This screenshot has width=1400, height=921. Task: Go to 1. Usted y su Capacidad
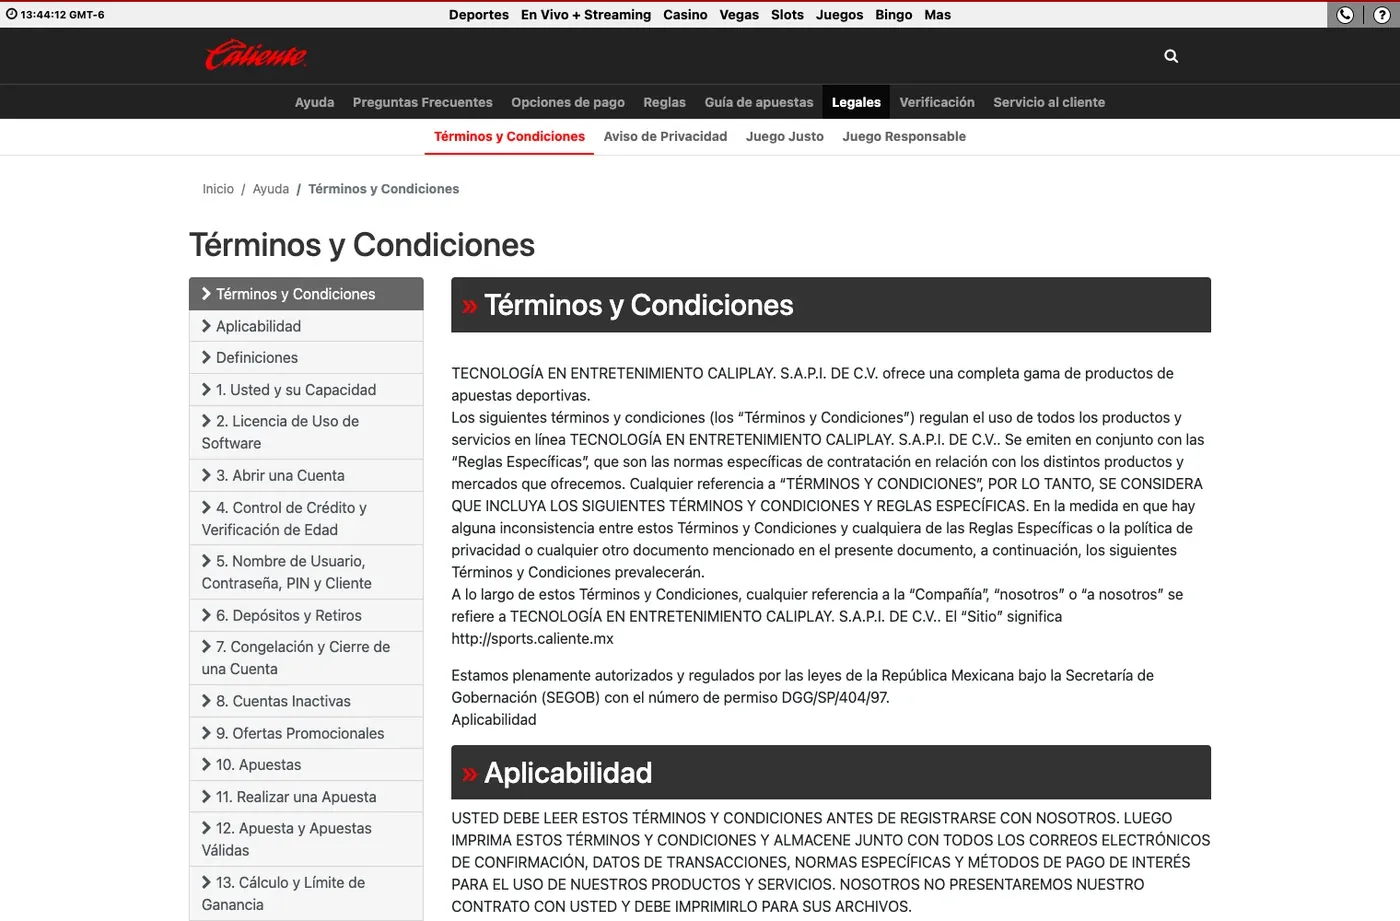(306, 390)
